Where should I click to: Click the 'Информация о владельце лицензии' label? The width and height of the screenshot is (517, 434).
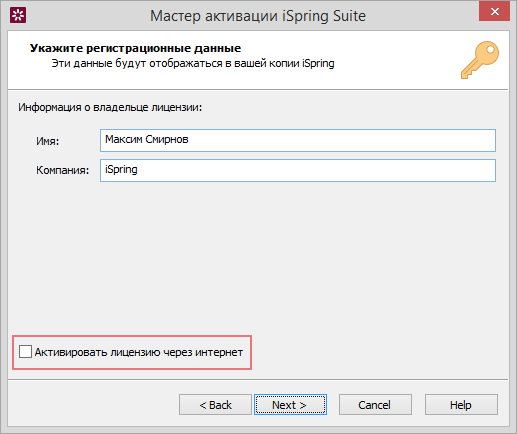pos(110,107)
